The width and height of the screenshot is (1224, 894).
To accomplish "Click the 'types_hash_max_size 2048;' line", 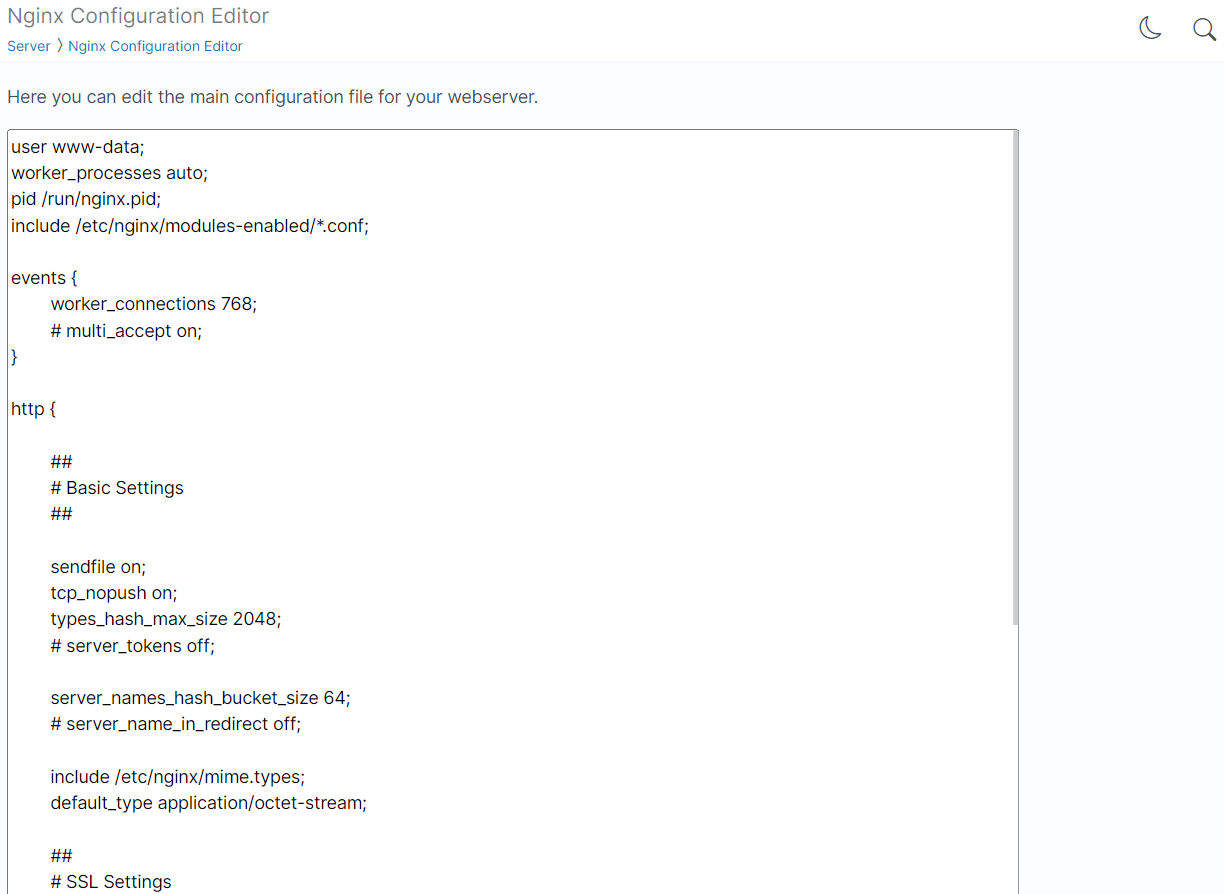I will [x=166, y=619].
